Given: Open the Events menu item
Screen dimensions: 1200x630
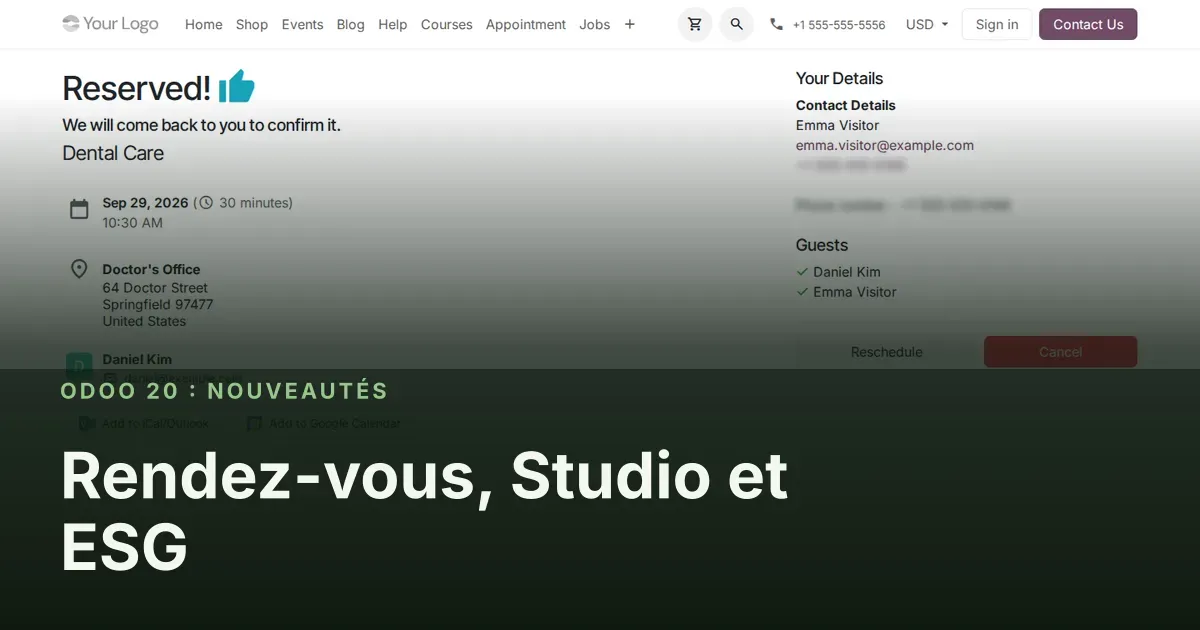Looking at the screenshot, I should coord(302,24).
